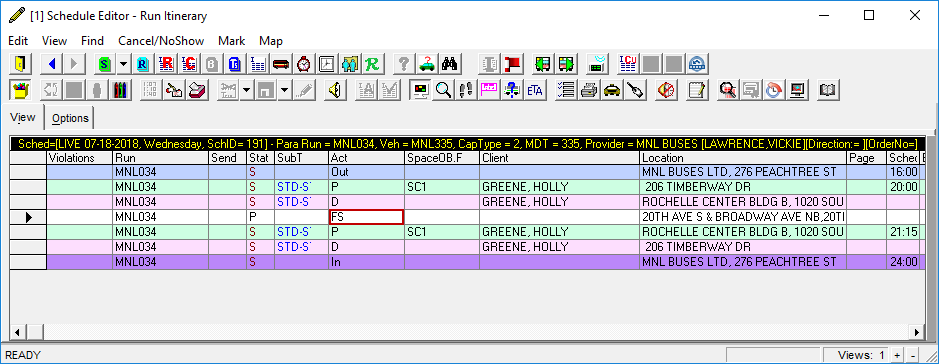Click the ETA icon

[534, 90]
